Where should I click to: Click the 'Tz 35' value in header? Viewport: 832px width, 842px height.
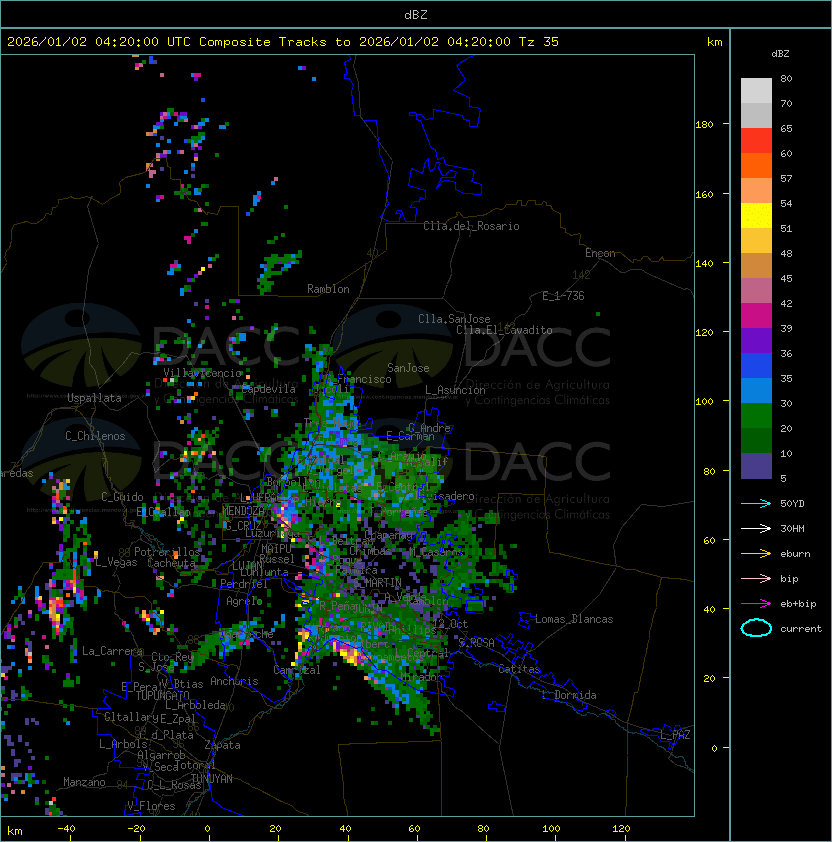pyautogui.click(x=539, y=42)
